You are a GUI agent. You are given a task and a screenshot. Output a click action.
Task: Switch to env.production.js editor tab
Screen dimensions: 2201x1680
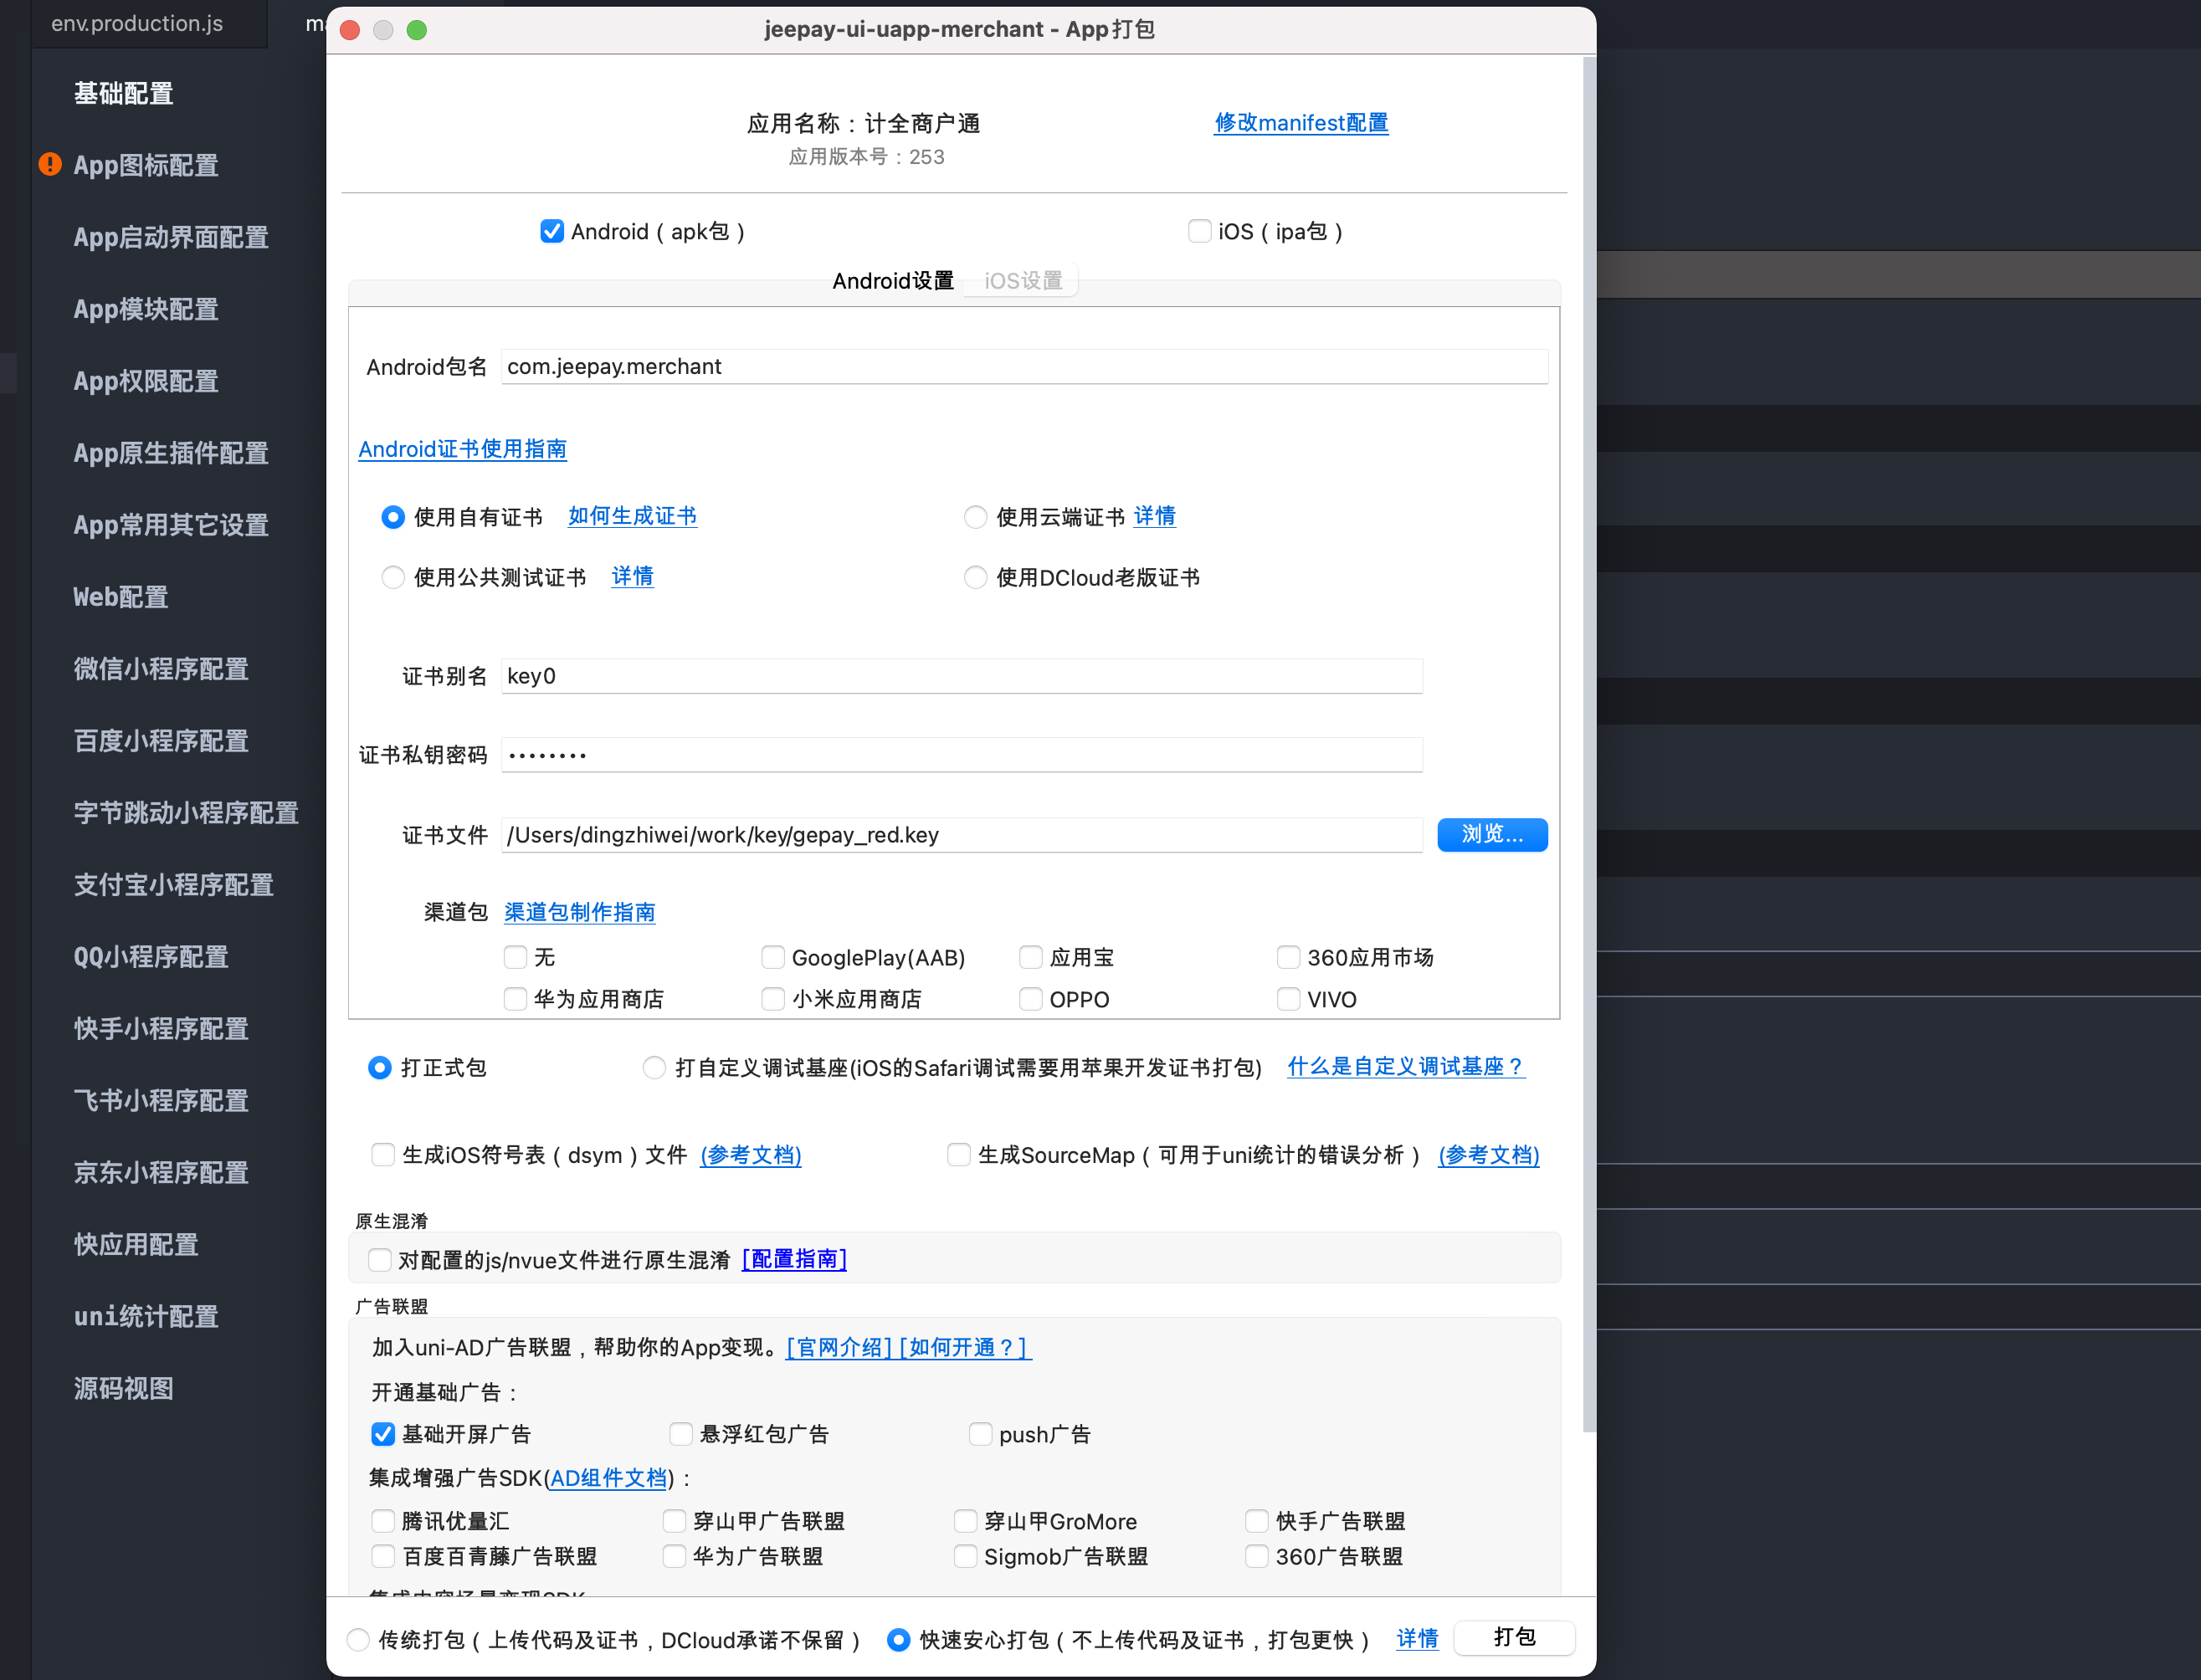(x=137, y=23)
